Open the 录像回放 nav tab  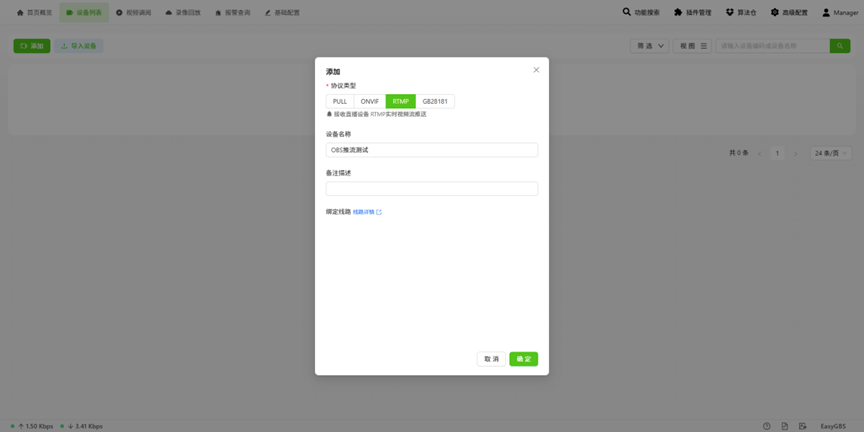[183, 12]
